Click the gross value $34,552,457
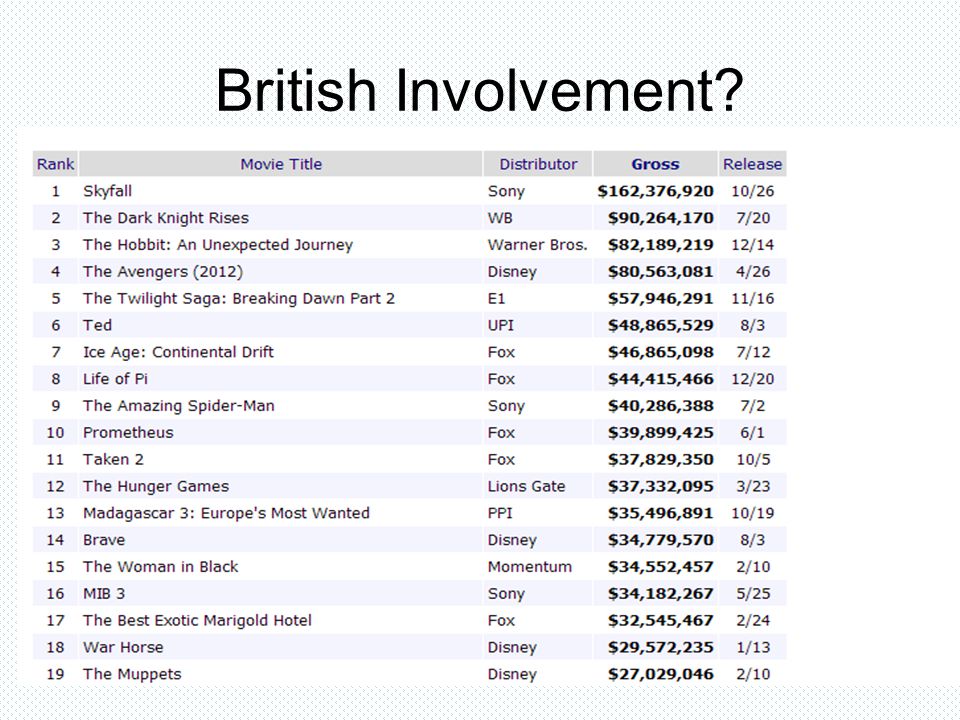The height and width of the screenshot is (720, 960). point(661,568)
